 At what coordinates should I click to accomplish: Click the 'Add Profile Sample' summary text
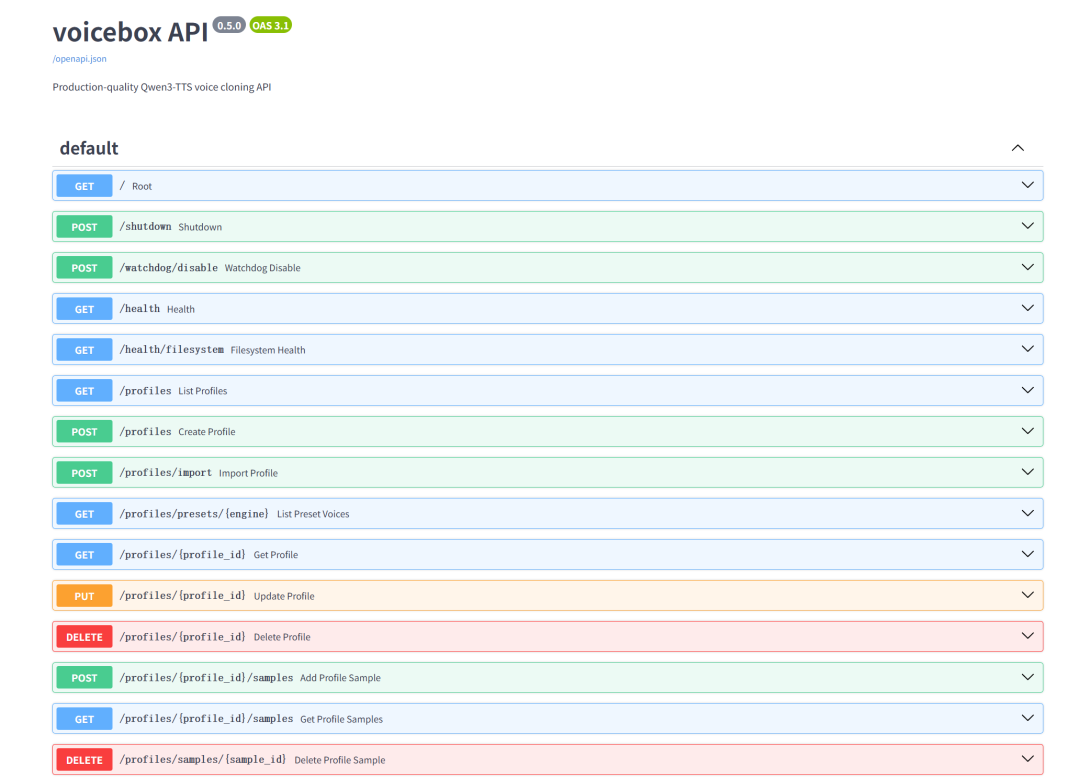[340, 678]
